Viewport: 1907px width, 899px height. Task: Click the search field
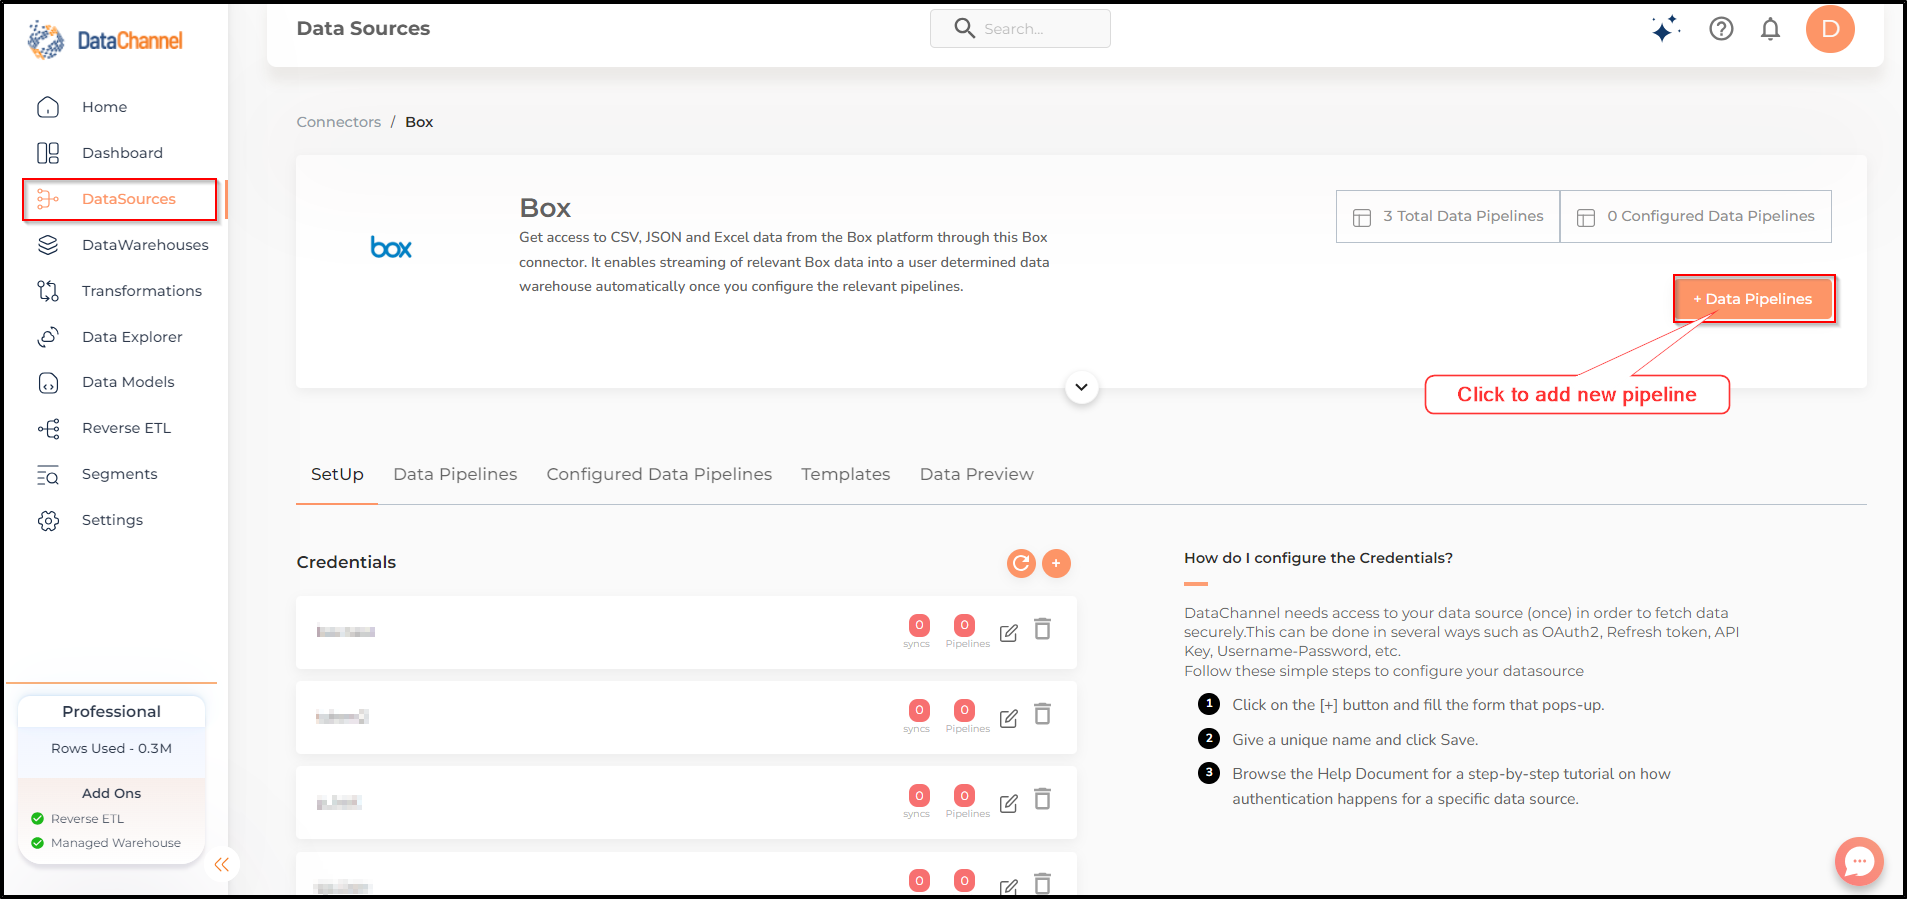pos(1020,28)
